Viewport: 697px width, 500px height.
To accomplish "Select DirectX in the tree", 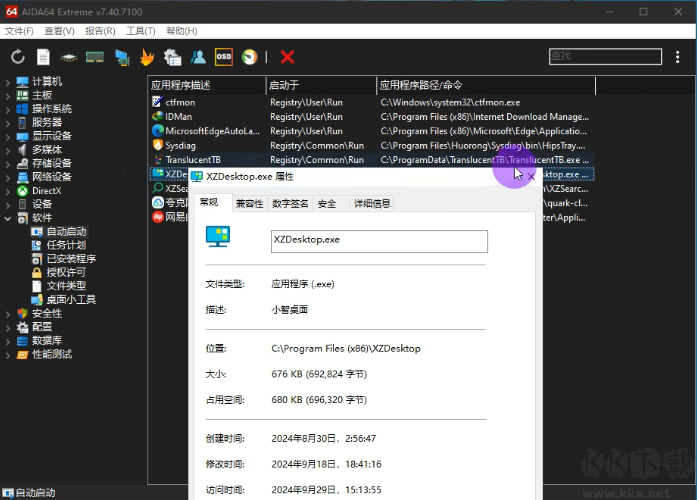I will click(46, 191).
